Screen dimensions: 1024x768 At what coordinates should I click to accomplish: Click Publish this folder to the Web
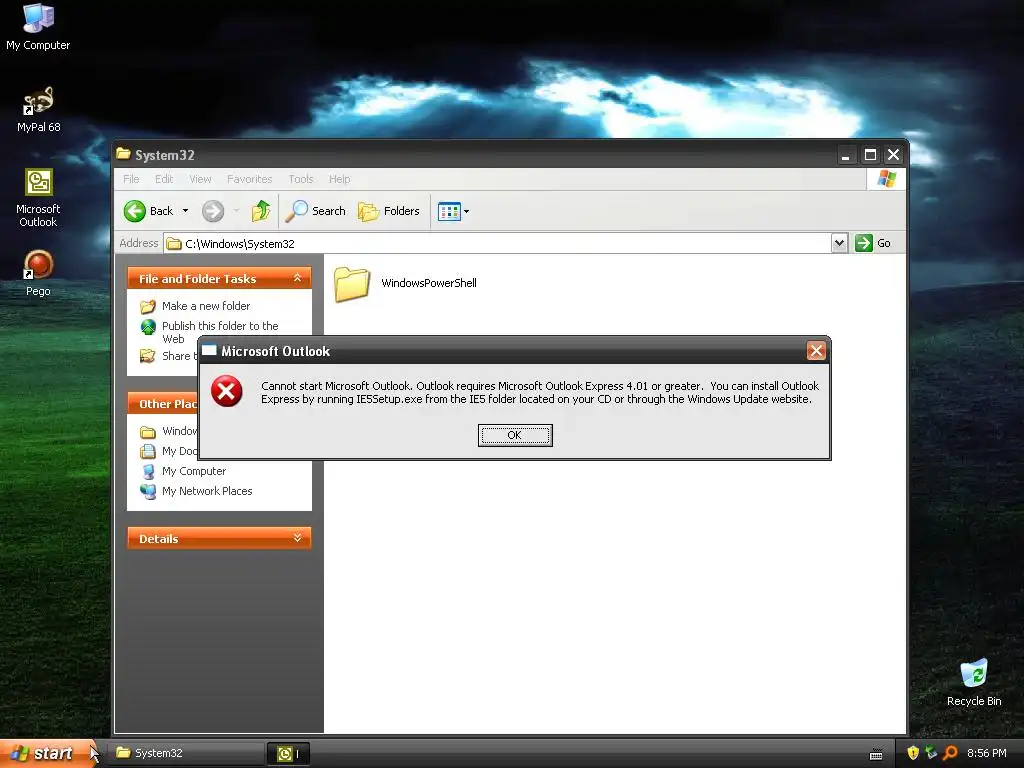pos(220,332)
